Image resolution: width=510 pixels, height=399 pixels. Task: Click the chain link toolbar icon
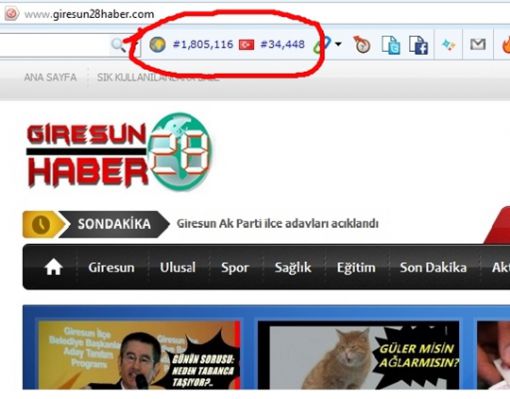[322, 45]
